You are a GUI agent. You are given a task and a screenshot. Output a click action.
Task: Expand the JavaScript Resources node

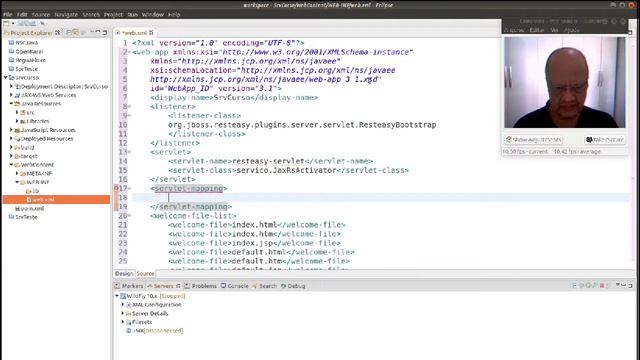[x=11, y=130]
